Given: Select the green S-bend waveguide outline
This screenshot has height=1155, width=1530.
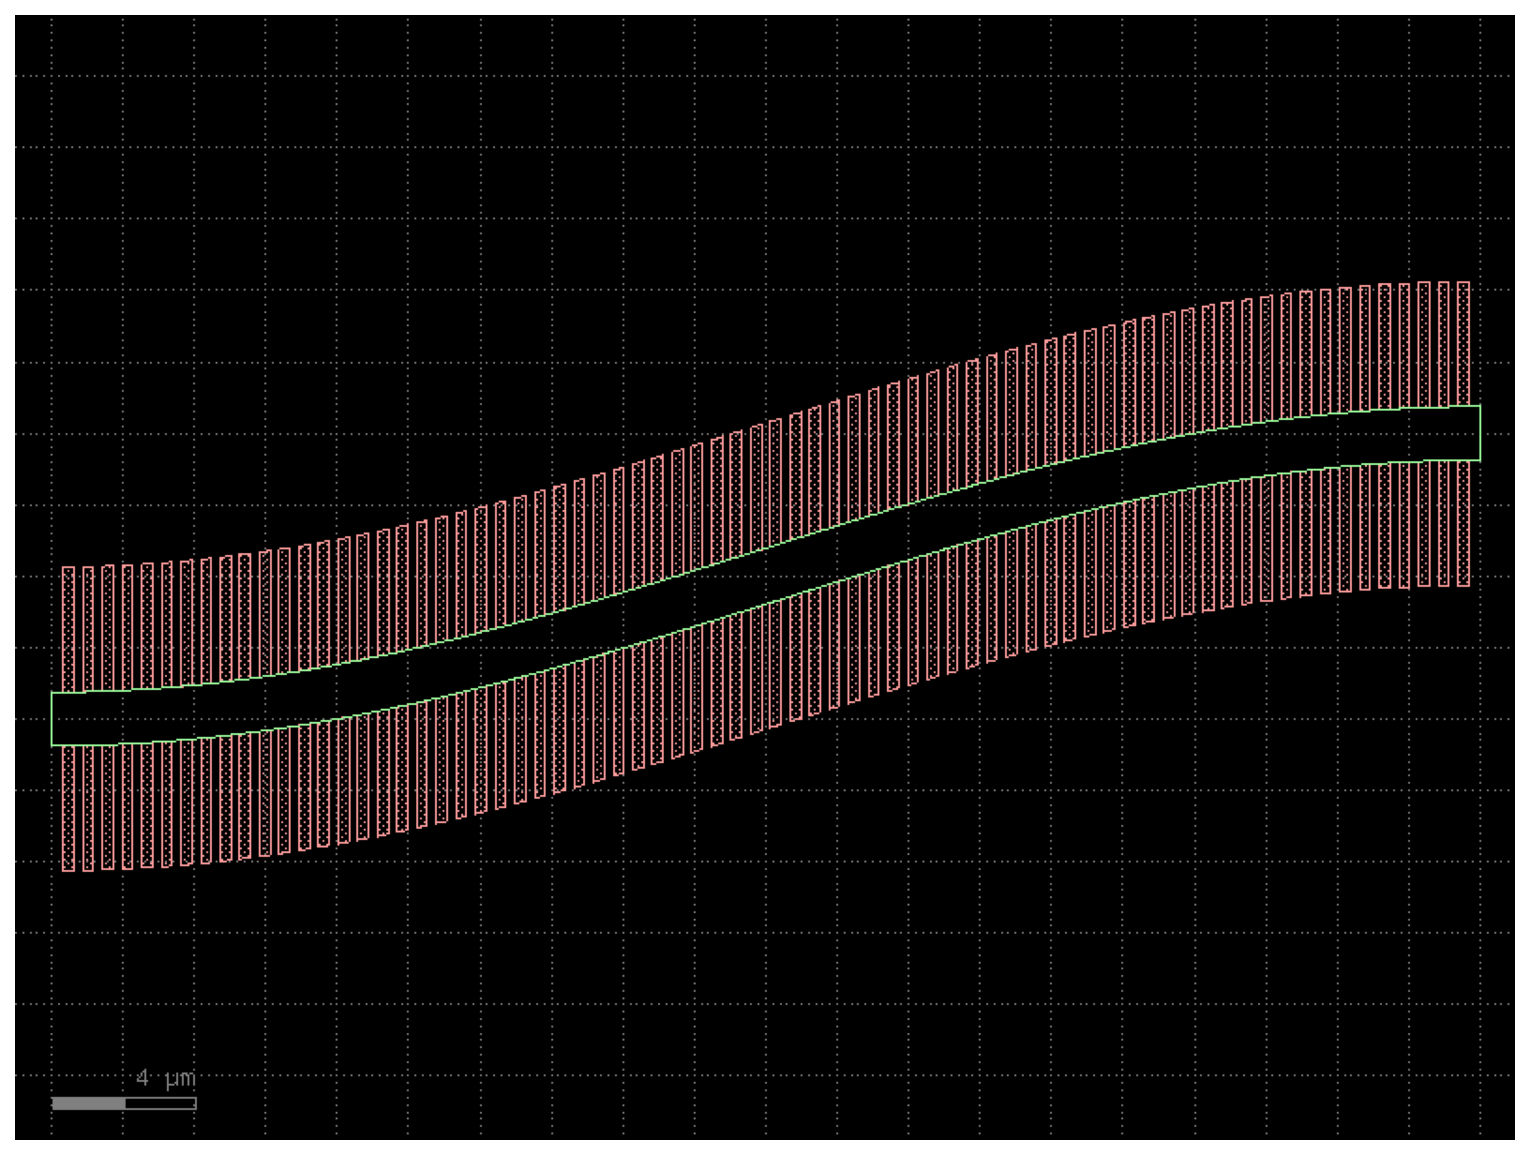Looking at the screenshot, I should [x=766, y=575].
